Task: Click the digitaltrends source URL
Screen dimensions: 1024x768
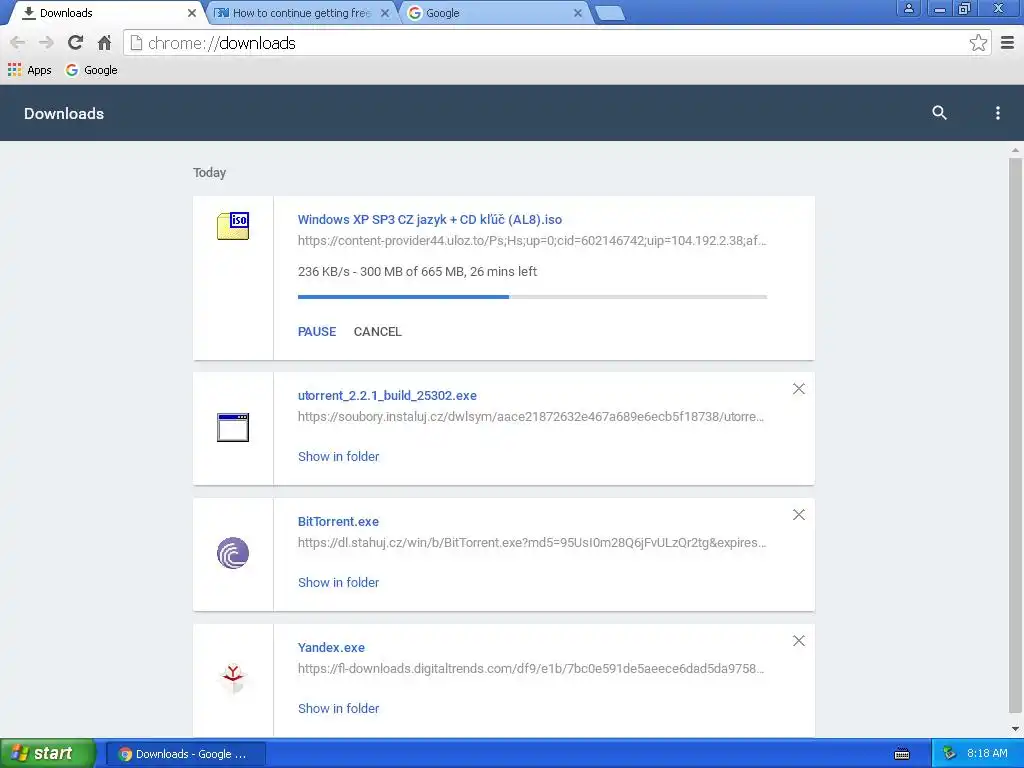Action: pos(531,668)
